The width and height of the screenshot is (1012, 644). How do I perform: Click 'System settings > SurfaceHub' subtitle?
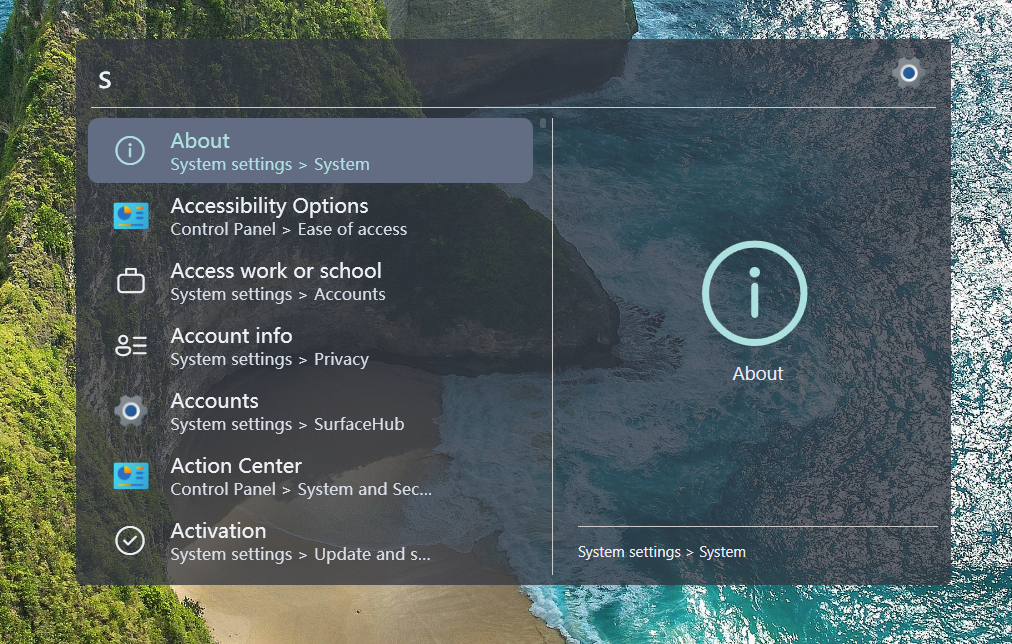click(x=287, y=424)
